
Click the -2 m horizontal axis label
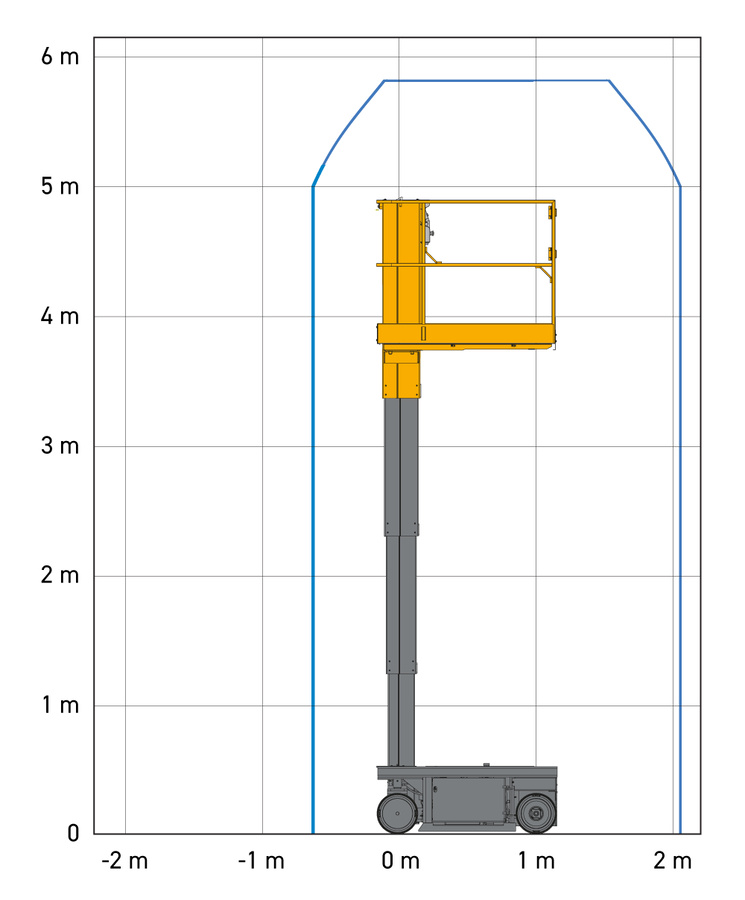(x=125, y=861)
